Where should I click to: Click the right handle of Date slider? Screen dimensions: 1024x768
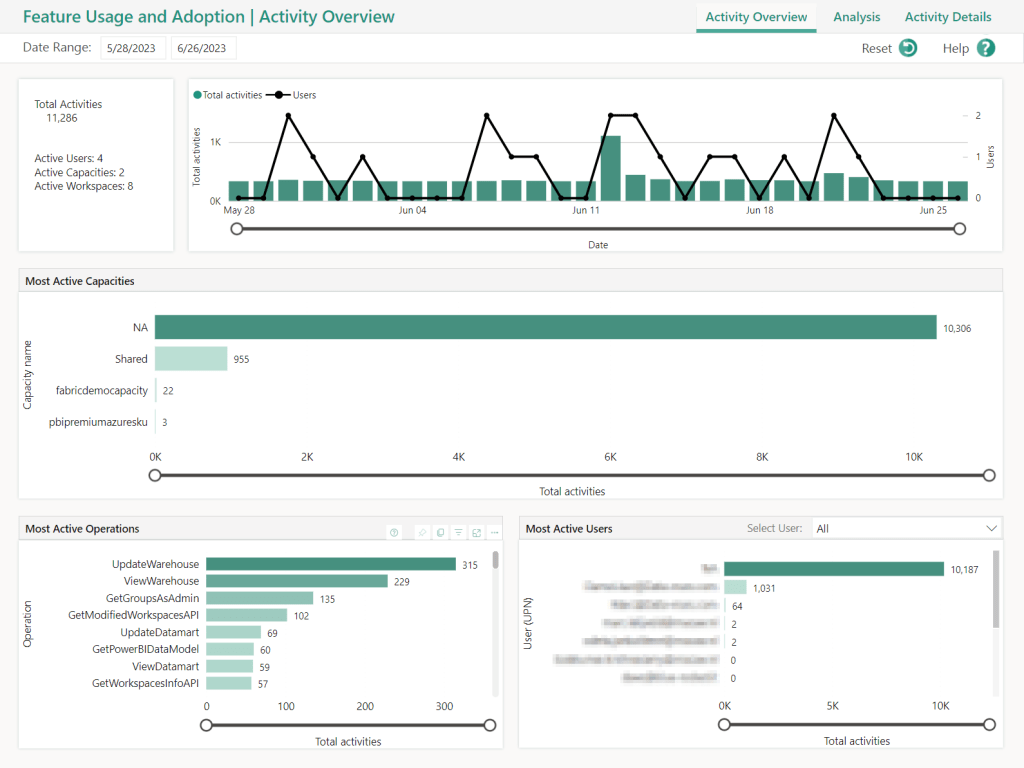[960, 229]
